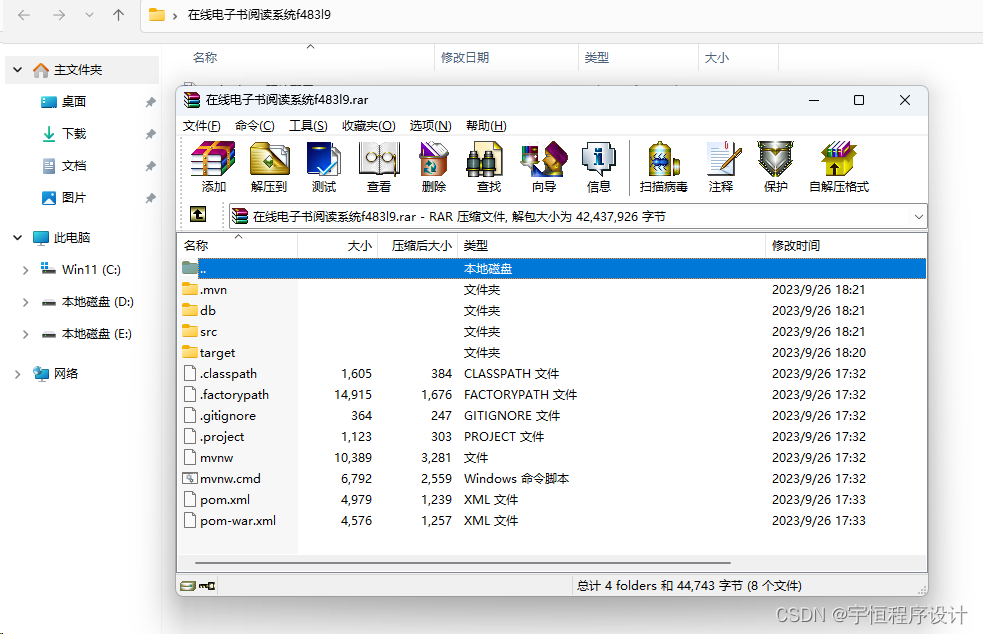983x634 pixels.
Task: Click Explorer Back navigation arrow
Action: pos(24,15)
